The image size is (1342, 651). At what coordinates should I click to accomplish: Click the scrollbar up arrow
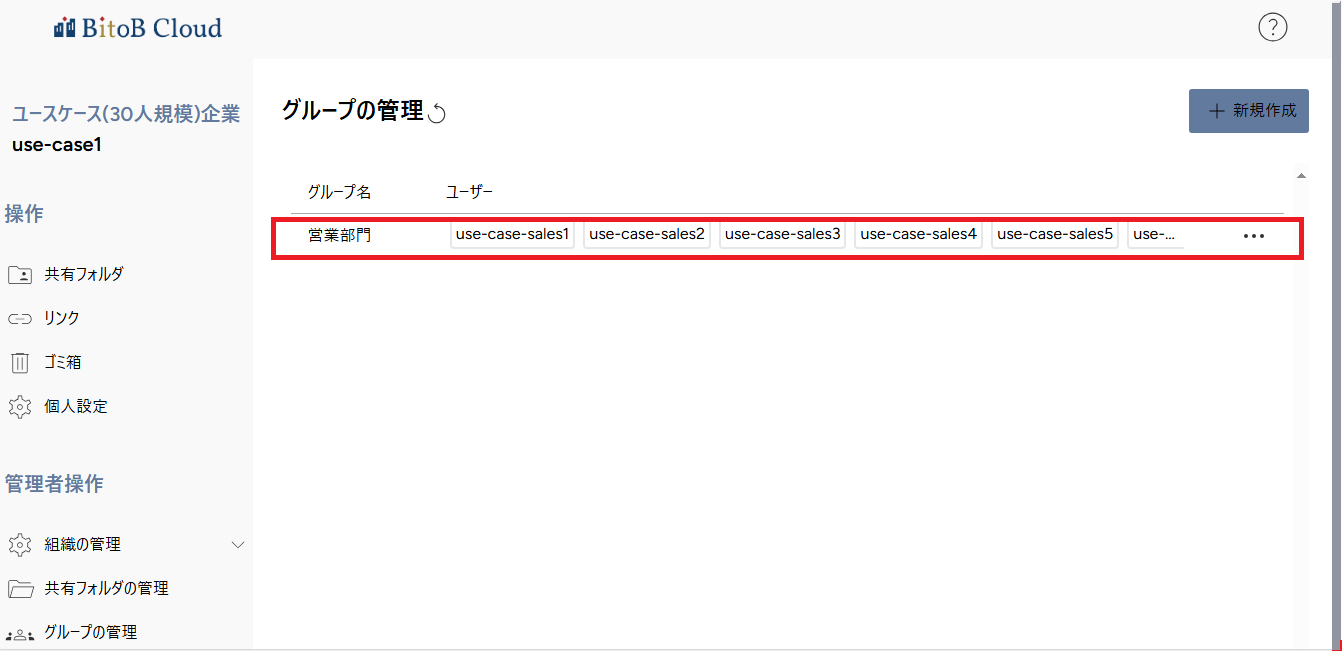click(1301, 176)
